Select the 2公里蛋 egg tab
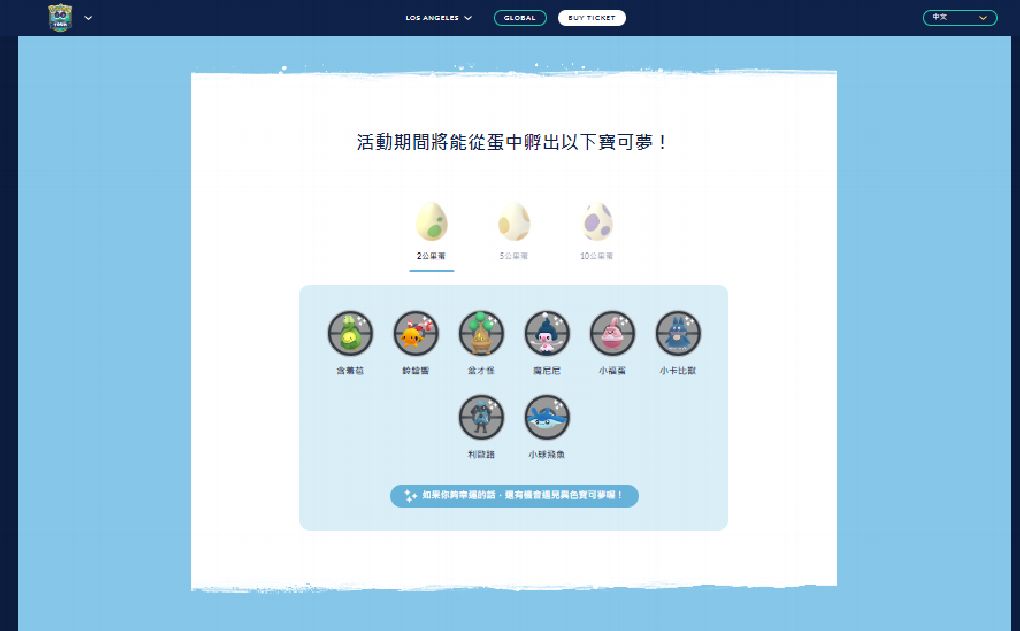 [431, 235]
